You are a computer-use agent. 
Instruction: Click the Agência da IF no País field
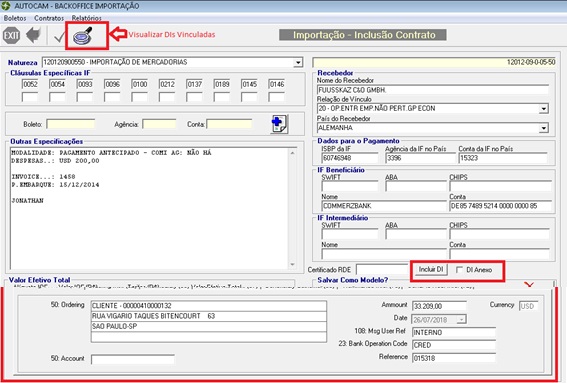point(421,158)
